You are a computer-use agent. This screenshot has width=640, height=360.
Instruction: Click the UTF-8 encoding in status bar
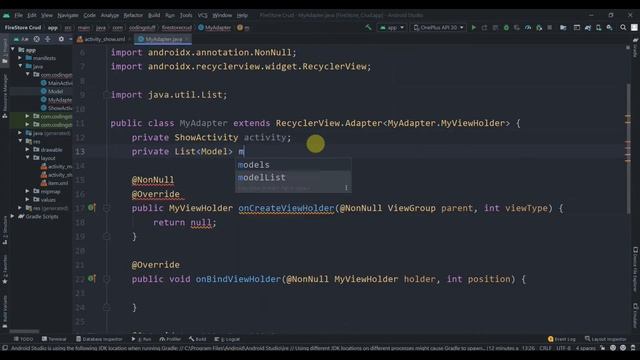[563, 348]
